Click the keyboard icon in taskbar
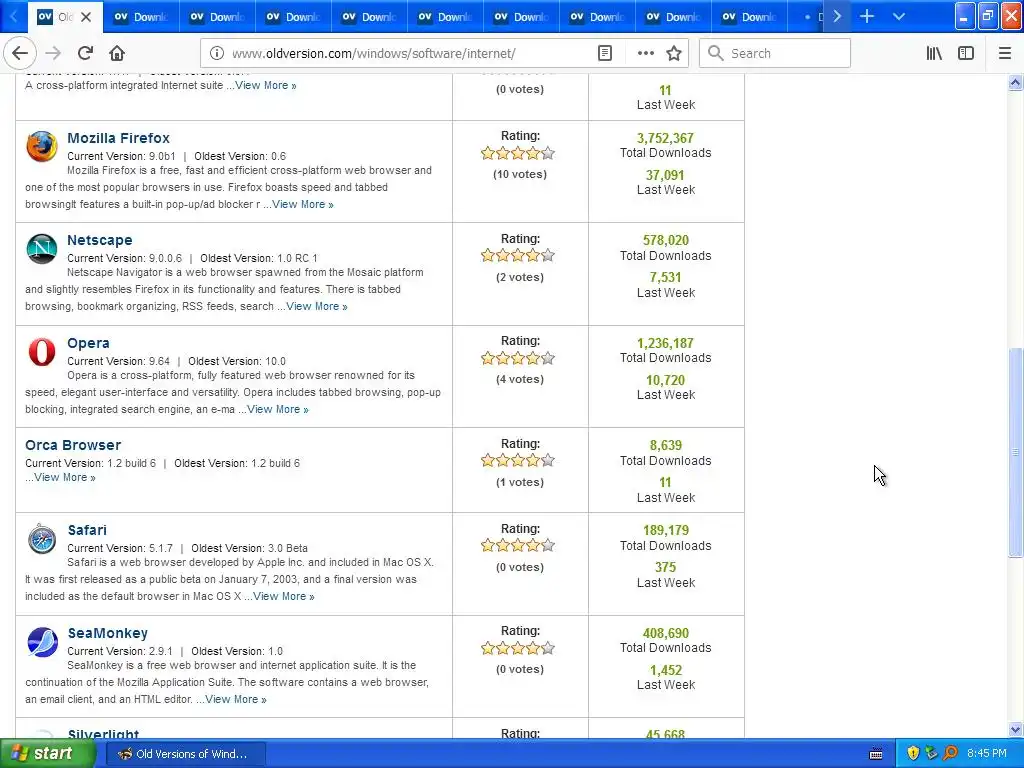The height and width of the screenshot is (768, 1024). point(876,754)
